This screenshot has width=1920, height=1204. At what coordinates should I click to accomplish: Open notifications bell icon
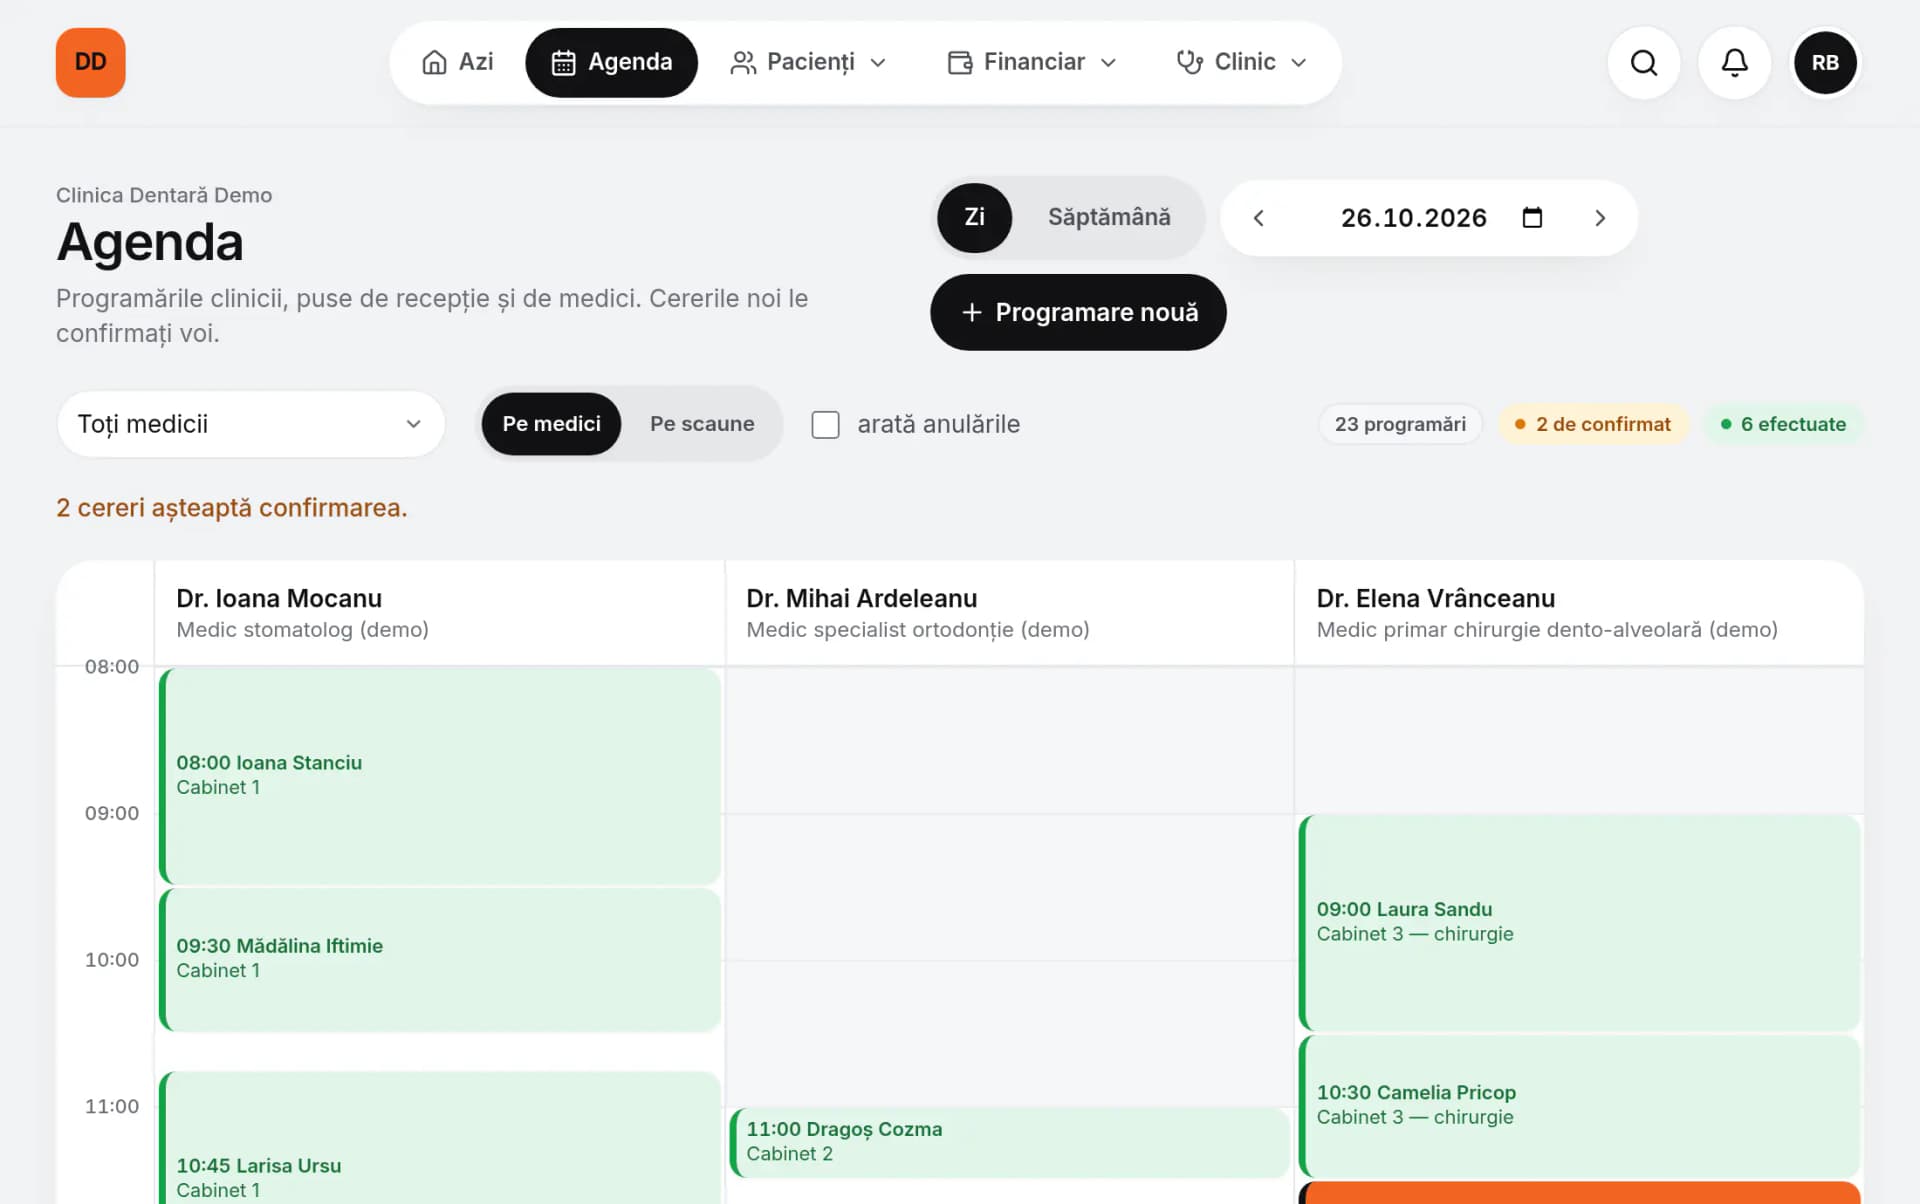[1734, 63]
